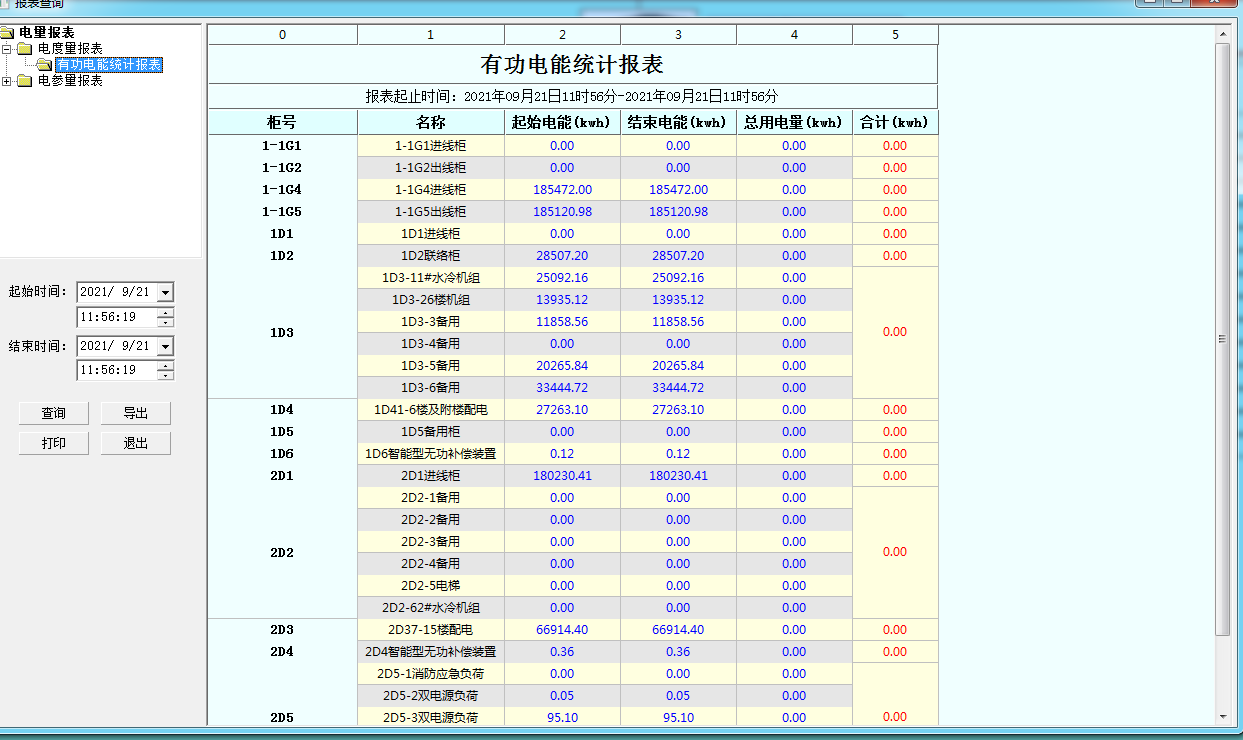
Task: Click the 33444.72 starting energy value
Action: 562,388
